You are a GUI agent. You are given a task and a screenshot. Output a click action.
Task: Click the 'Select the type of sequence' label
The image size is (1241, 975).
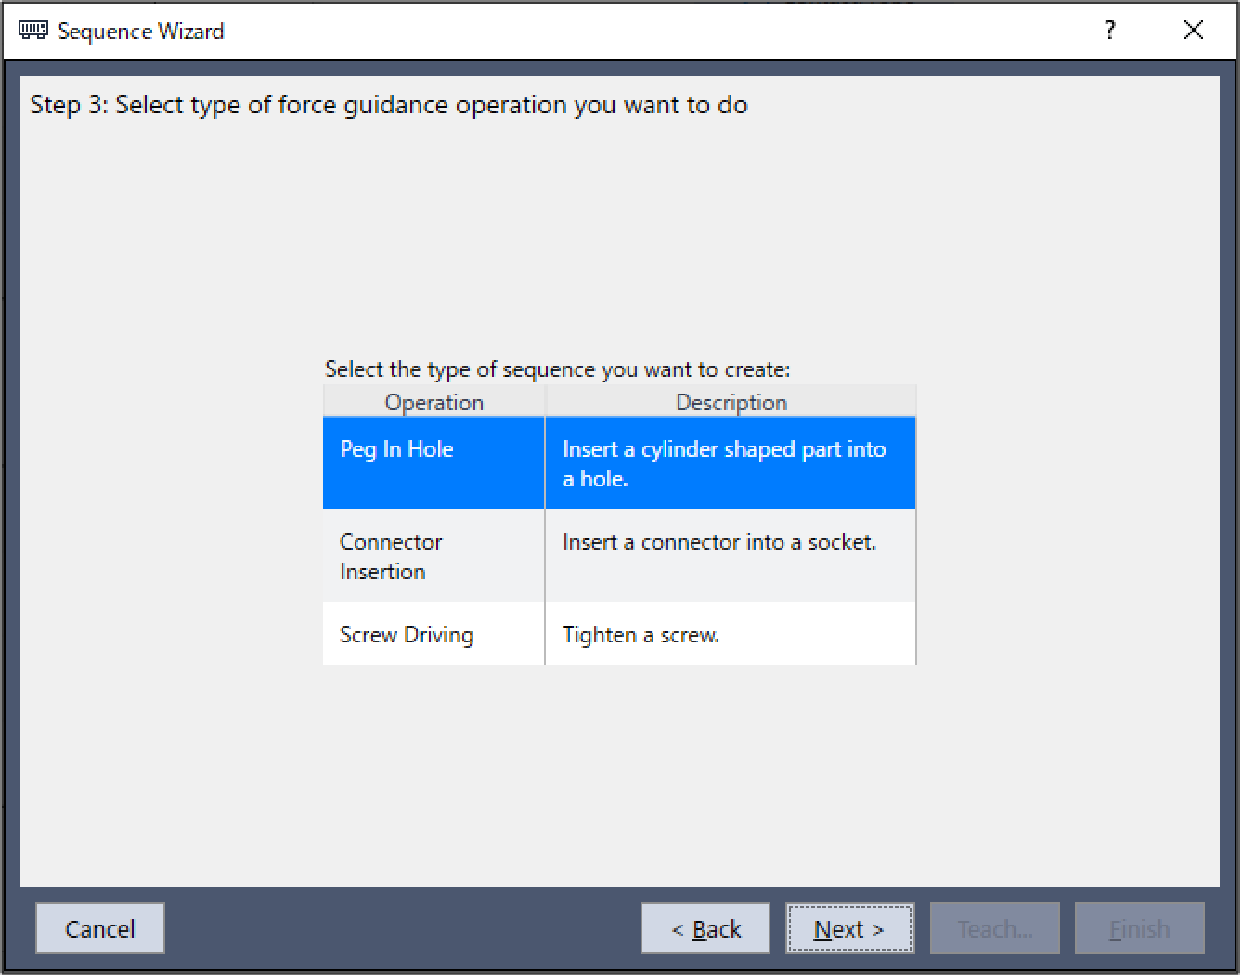click(x=557, y=370)
